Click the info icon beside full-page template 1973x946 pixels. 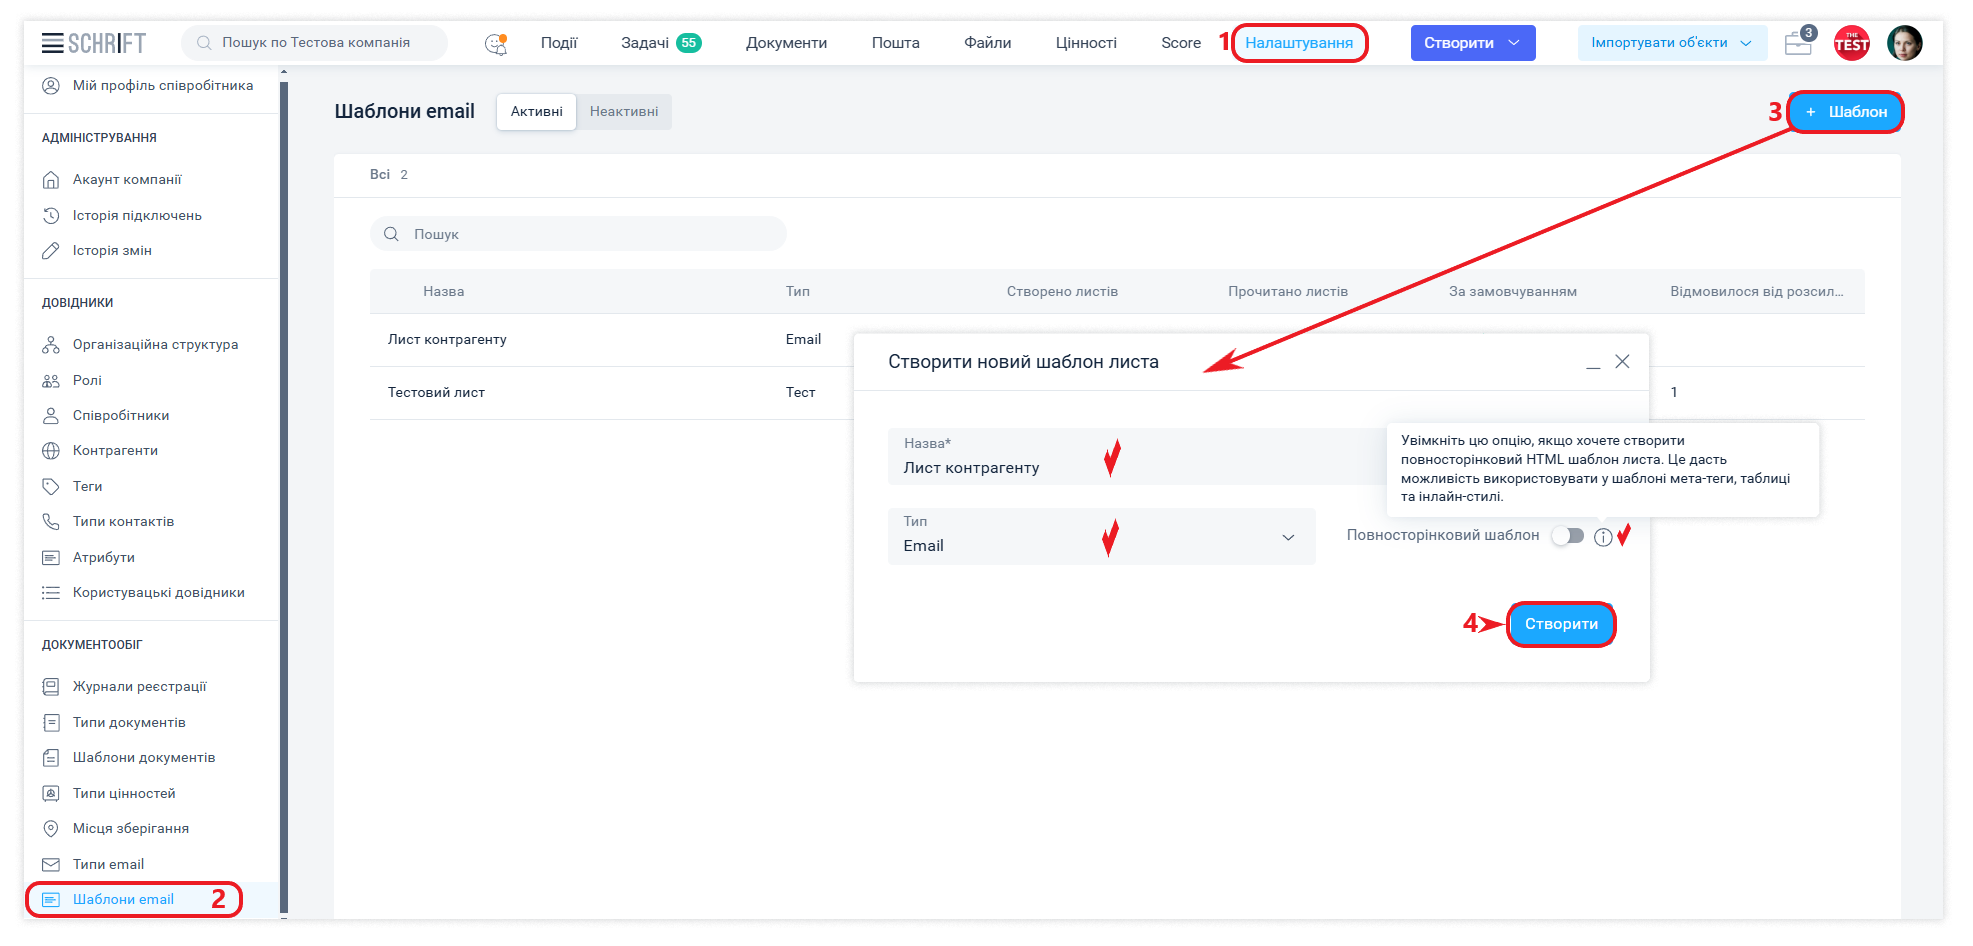(1603, 537)
